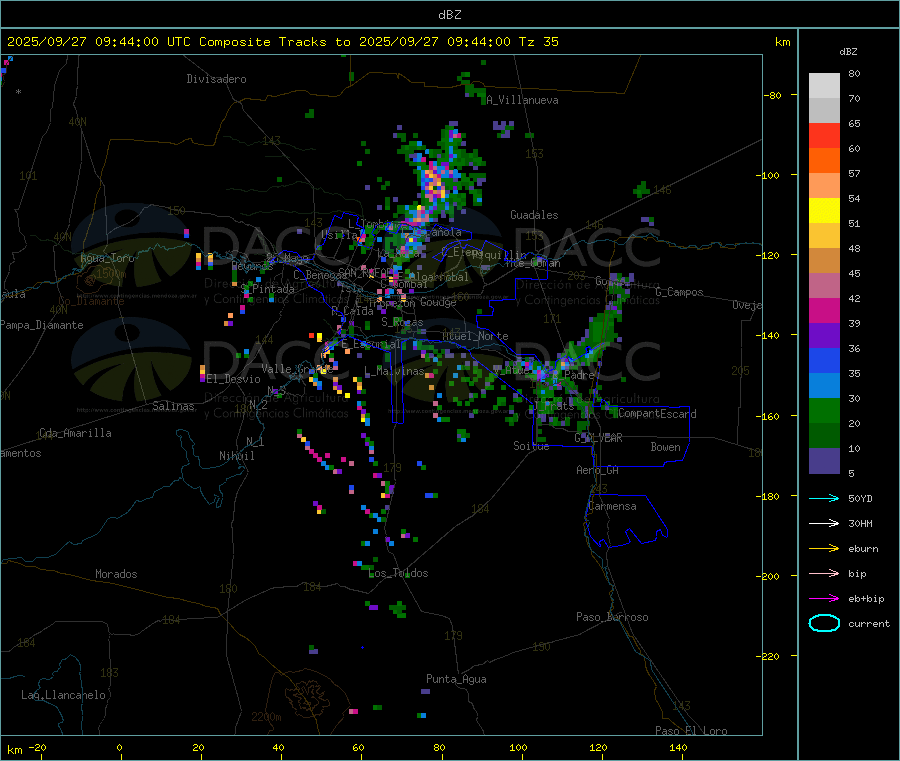Click the magenta eb+bip arrow legend icon

click(824, 598)
